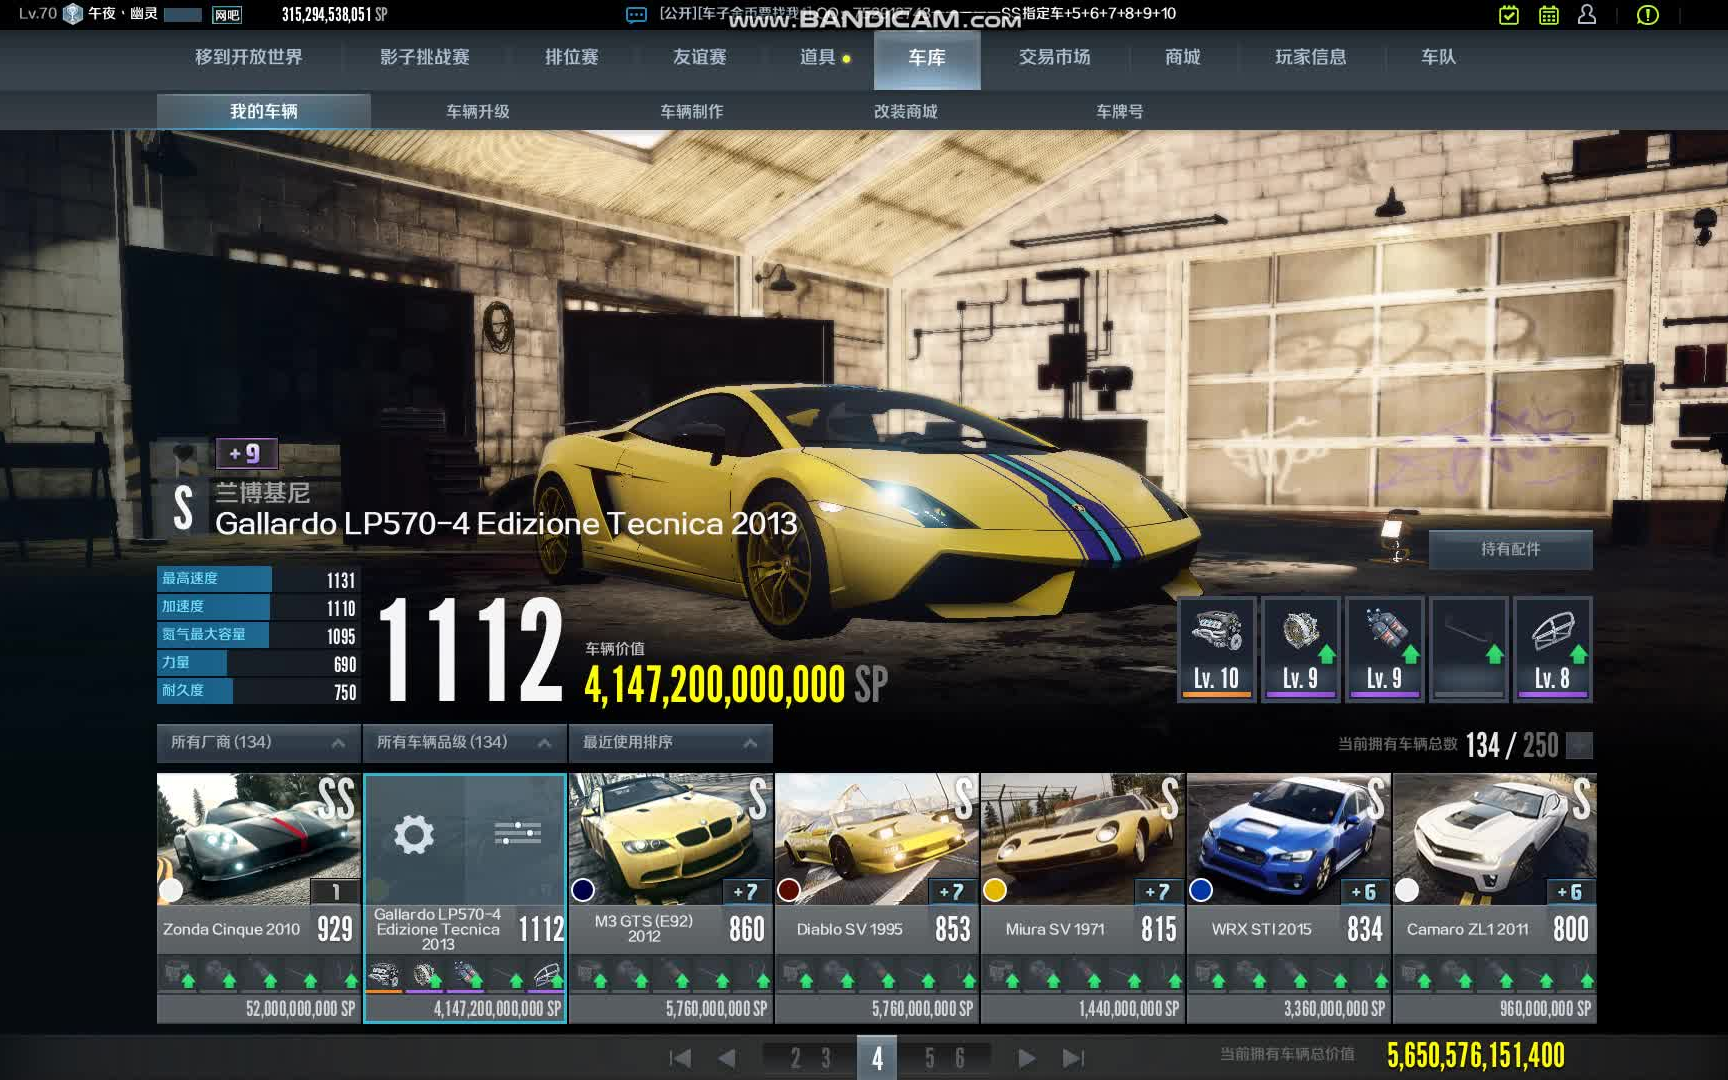The width and height of the screenshot is (1728, 1080).
Task: Expand the 所有厂商 (134) filter
Action: point(259,743)
